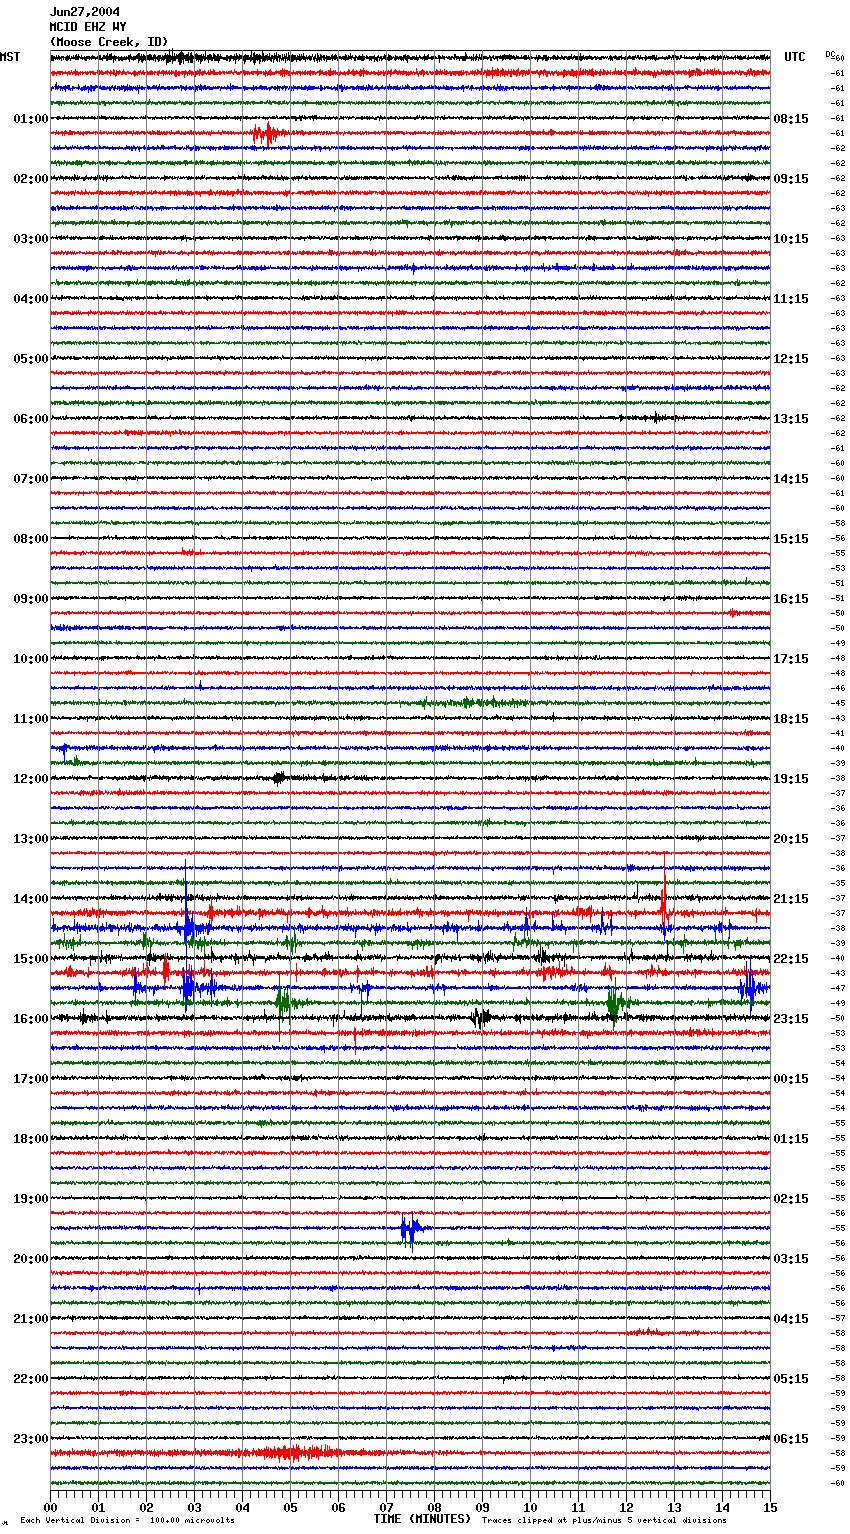The width and height of the screenshot is (850, 1534).
Task: Click minute tick 07 on time axis
Action: click(386, 1507)
